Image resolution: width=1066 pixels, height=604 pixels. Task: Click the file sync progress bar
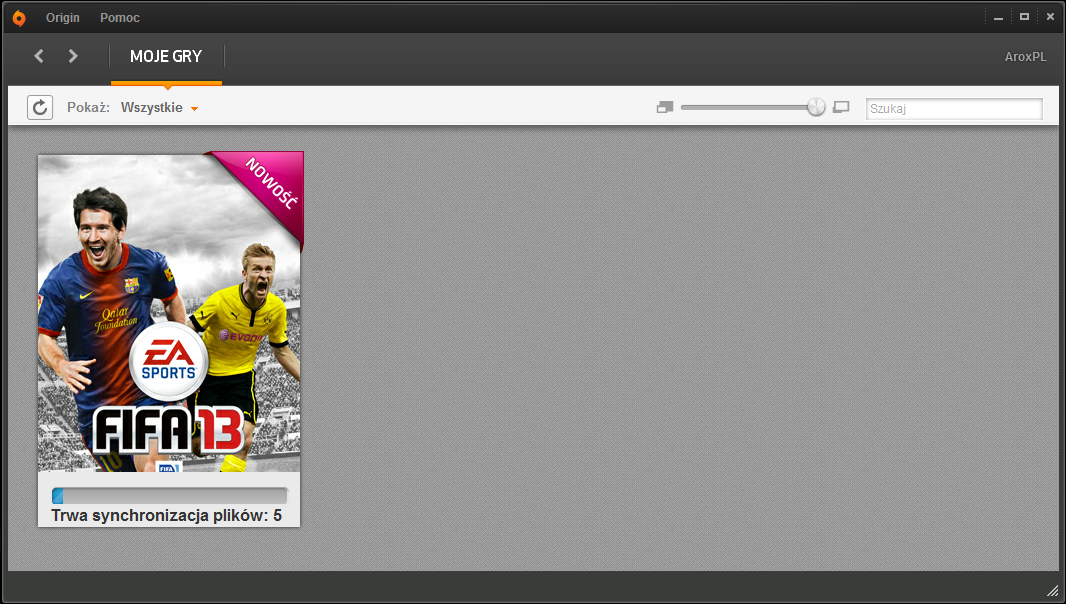(169, 495)
